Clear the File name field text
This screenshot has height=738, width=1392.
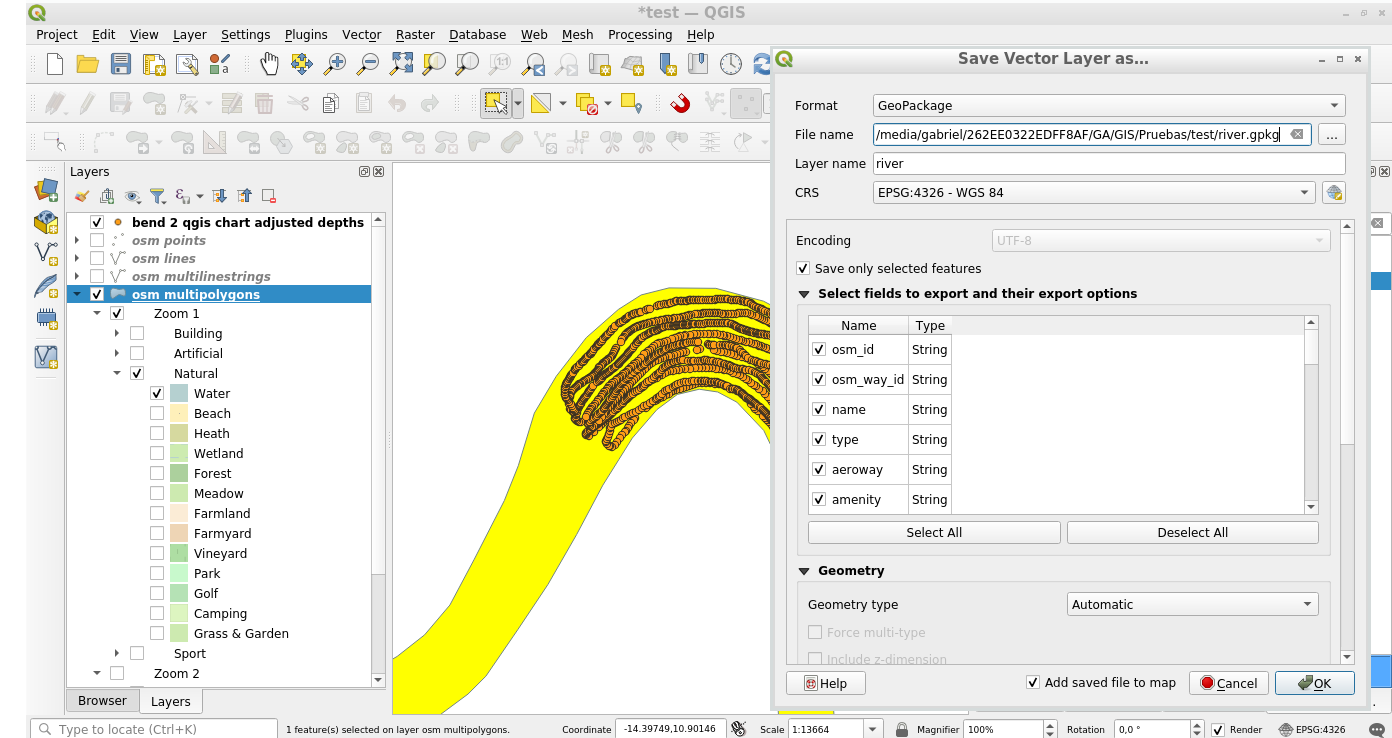point(1296,134)
